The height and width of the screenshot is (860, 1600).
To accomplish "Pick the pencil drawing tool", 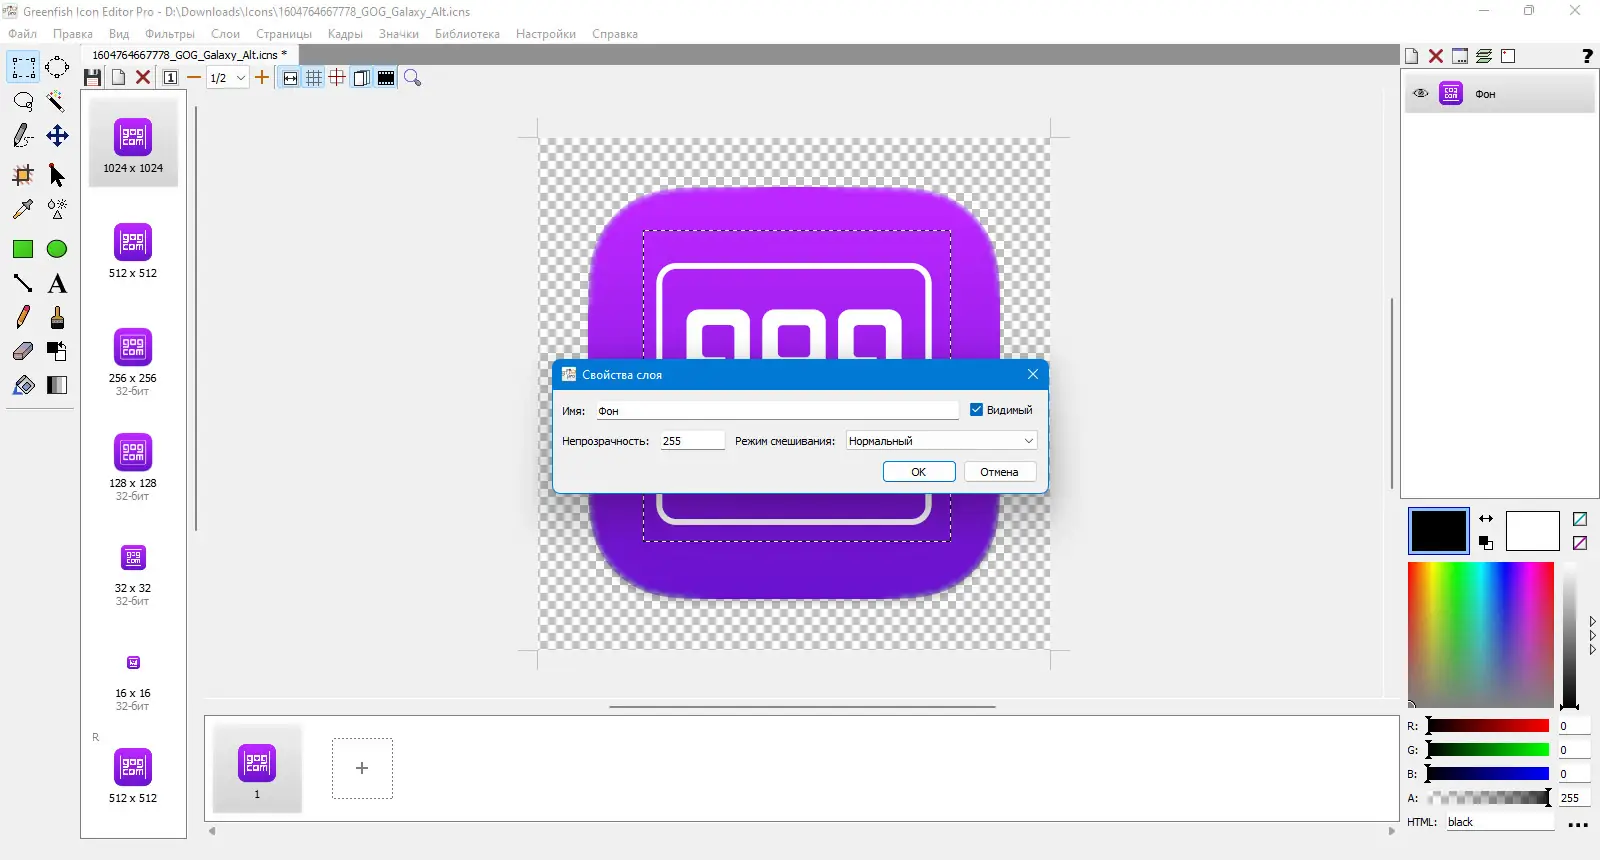I will (24, 317).
